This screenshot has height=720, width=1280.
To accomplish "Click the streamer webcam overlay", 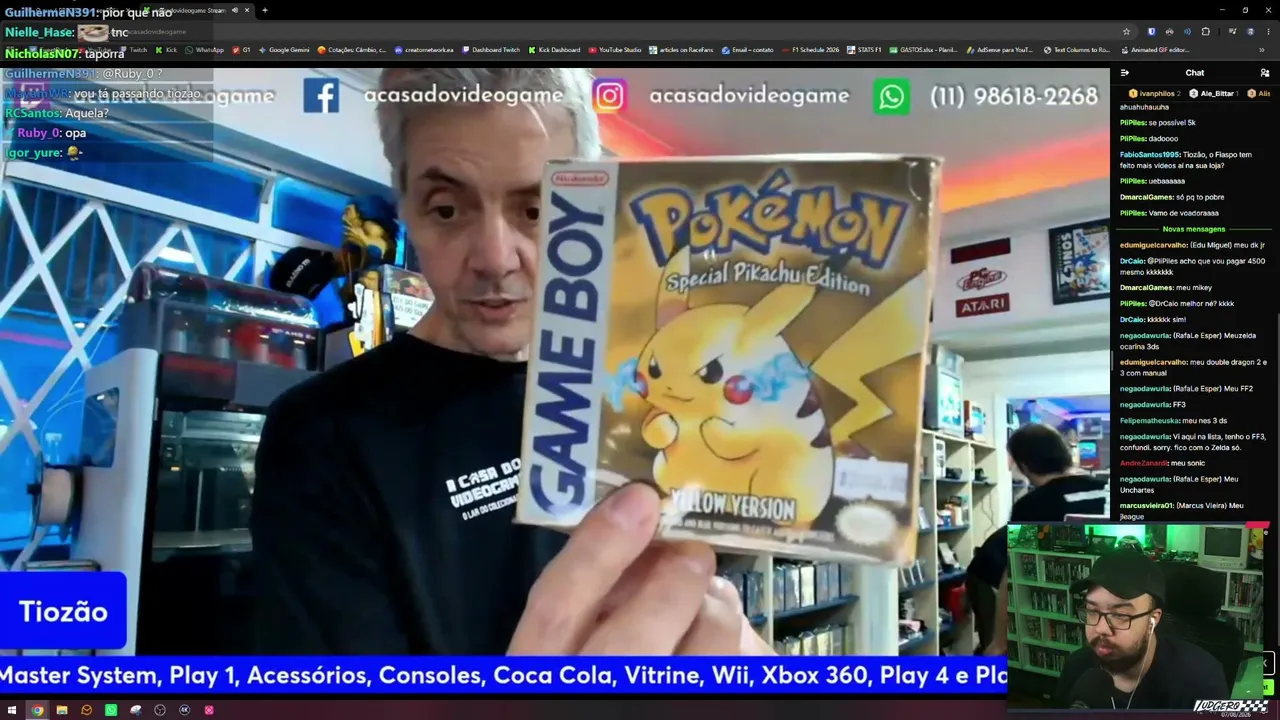I will click(1138, 618).
